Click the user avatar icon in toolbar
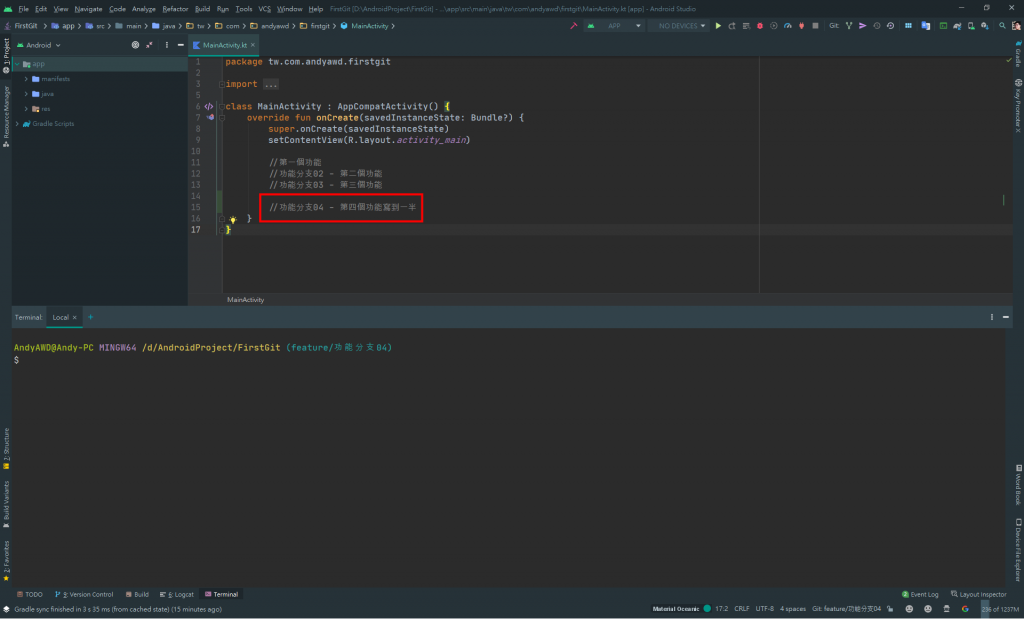Screen dimensions: 1024x619 coord(1016,26)
